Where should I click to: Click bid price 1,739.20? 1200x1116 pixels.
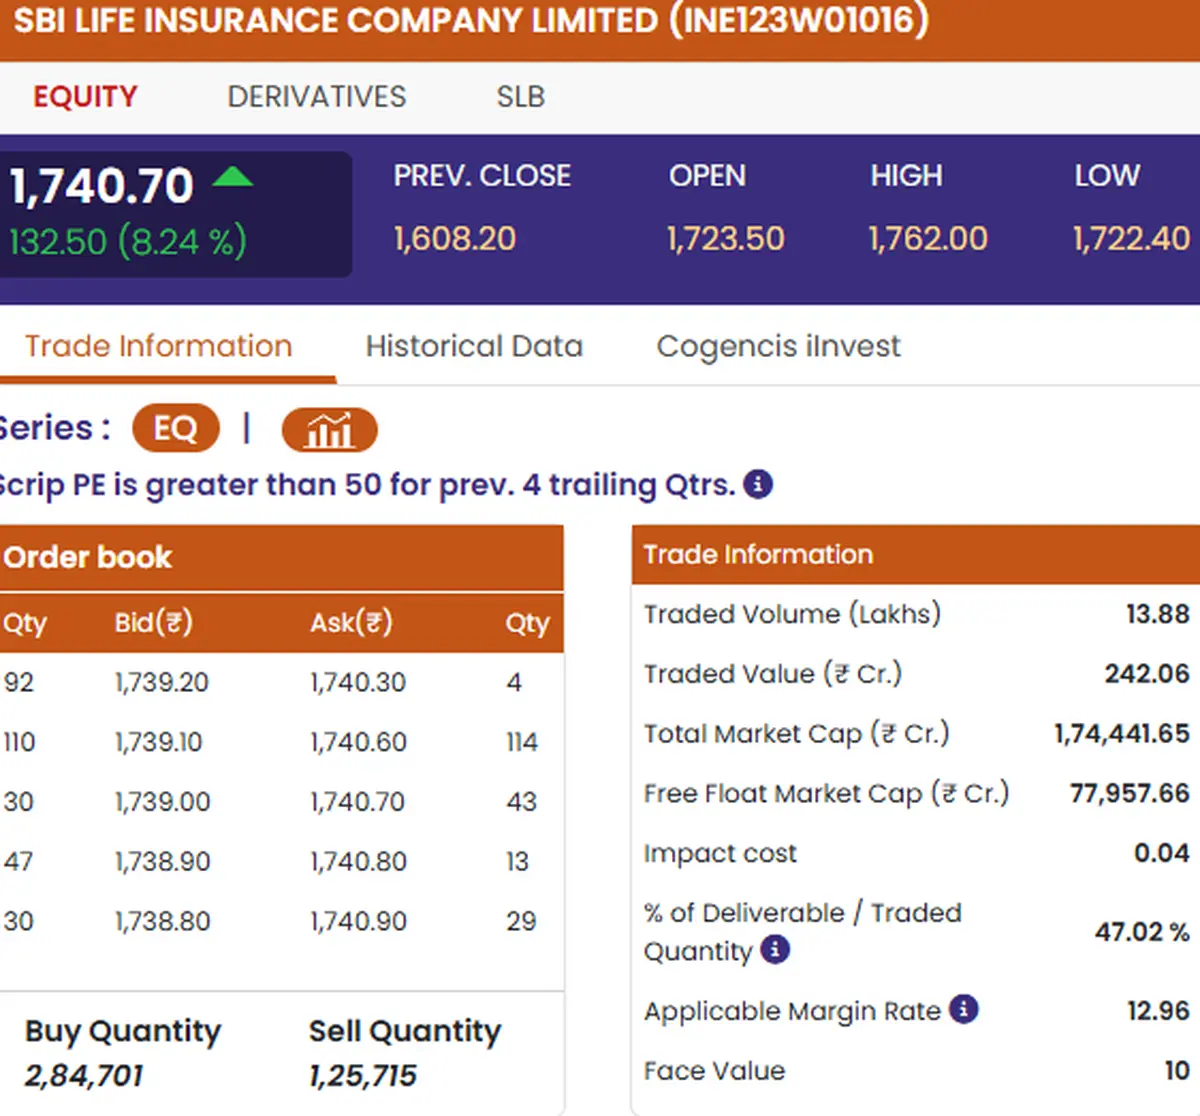(x=161, y=683)
